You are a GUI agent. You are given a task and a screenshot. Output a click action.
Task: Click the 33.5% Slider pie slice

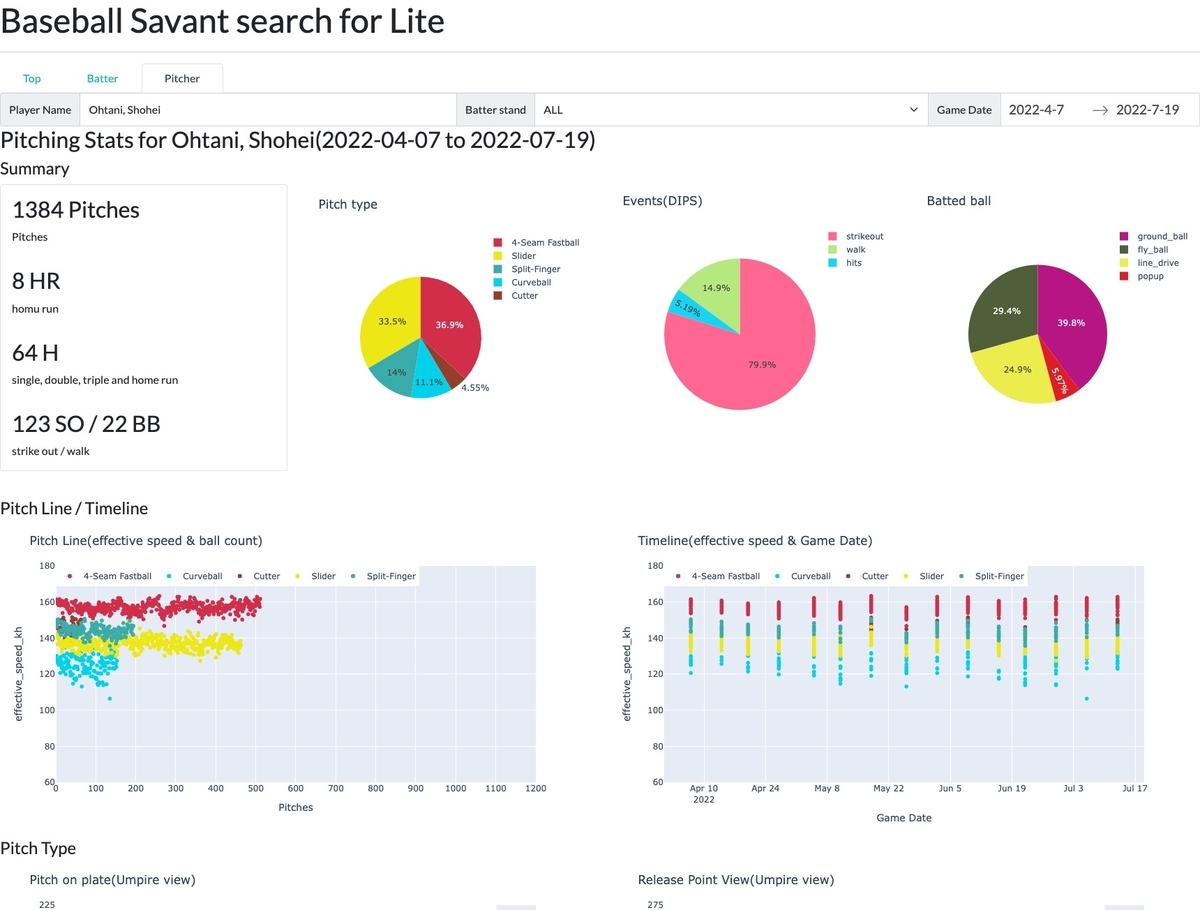point(390,321)
